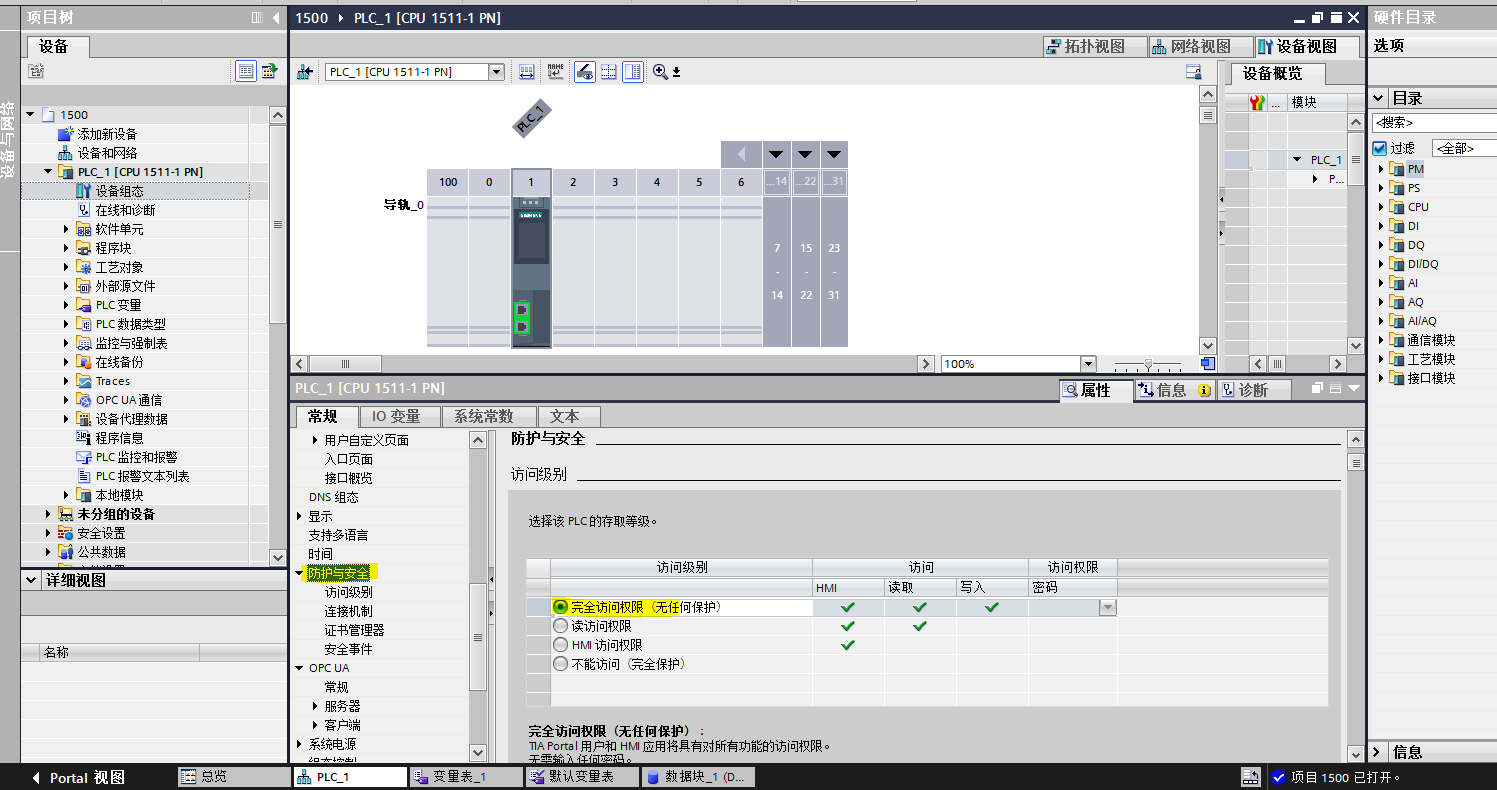Image resolution: width=1497 pixels, height=790 pixels.
Task: Open the device view options icon at right
Action: click(1193, 72)
